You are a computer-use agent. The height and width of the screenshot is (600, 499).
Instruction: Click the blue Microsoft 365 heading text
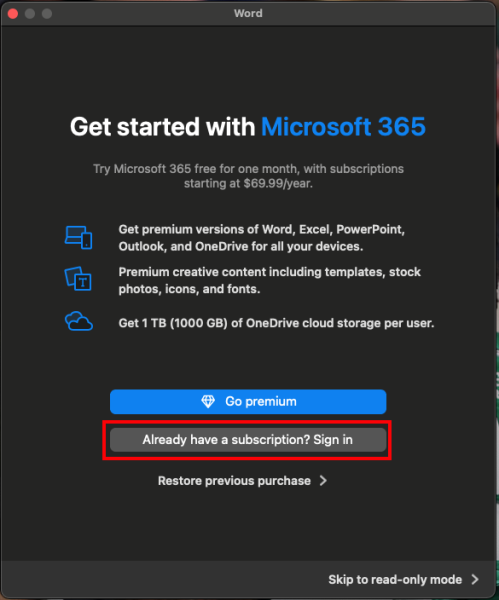[x=343, y=127]
